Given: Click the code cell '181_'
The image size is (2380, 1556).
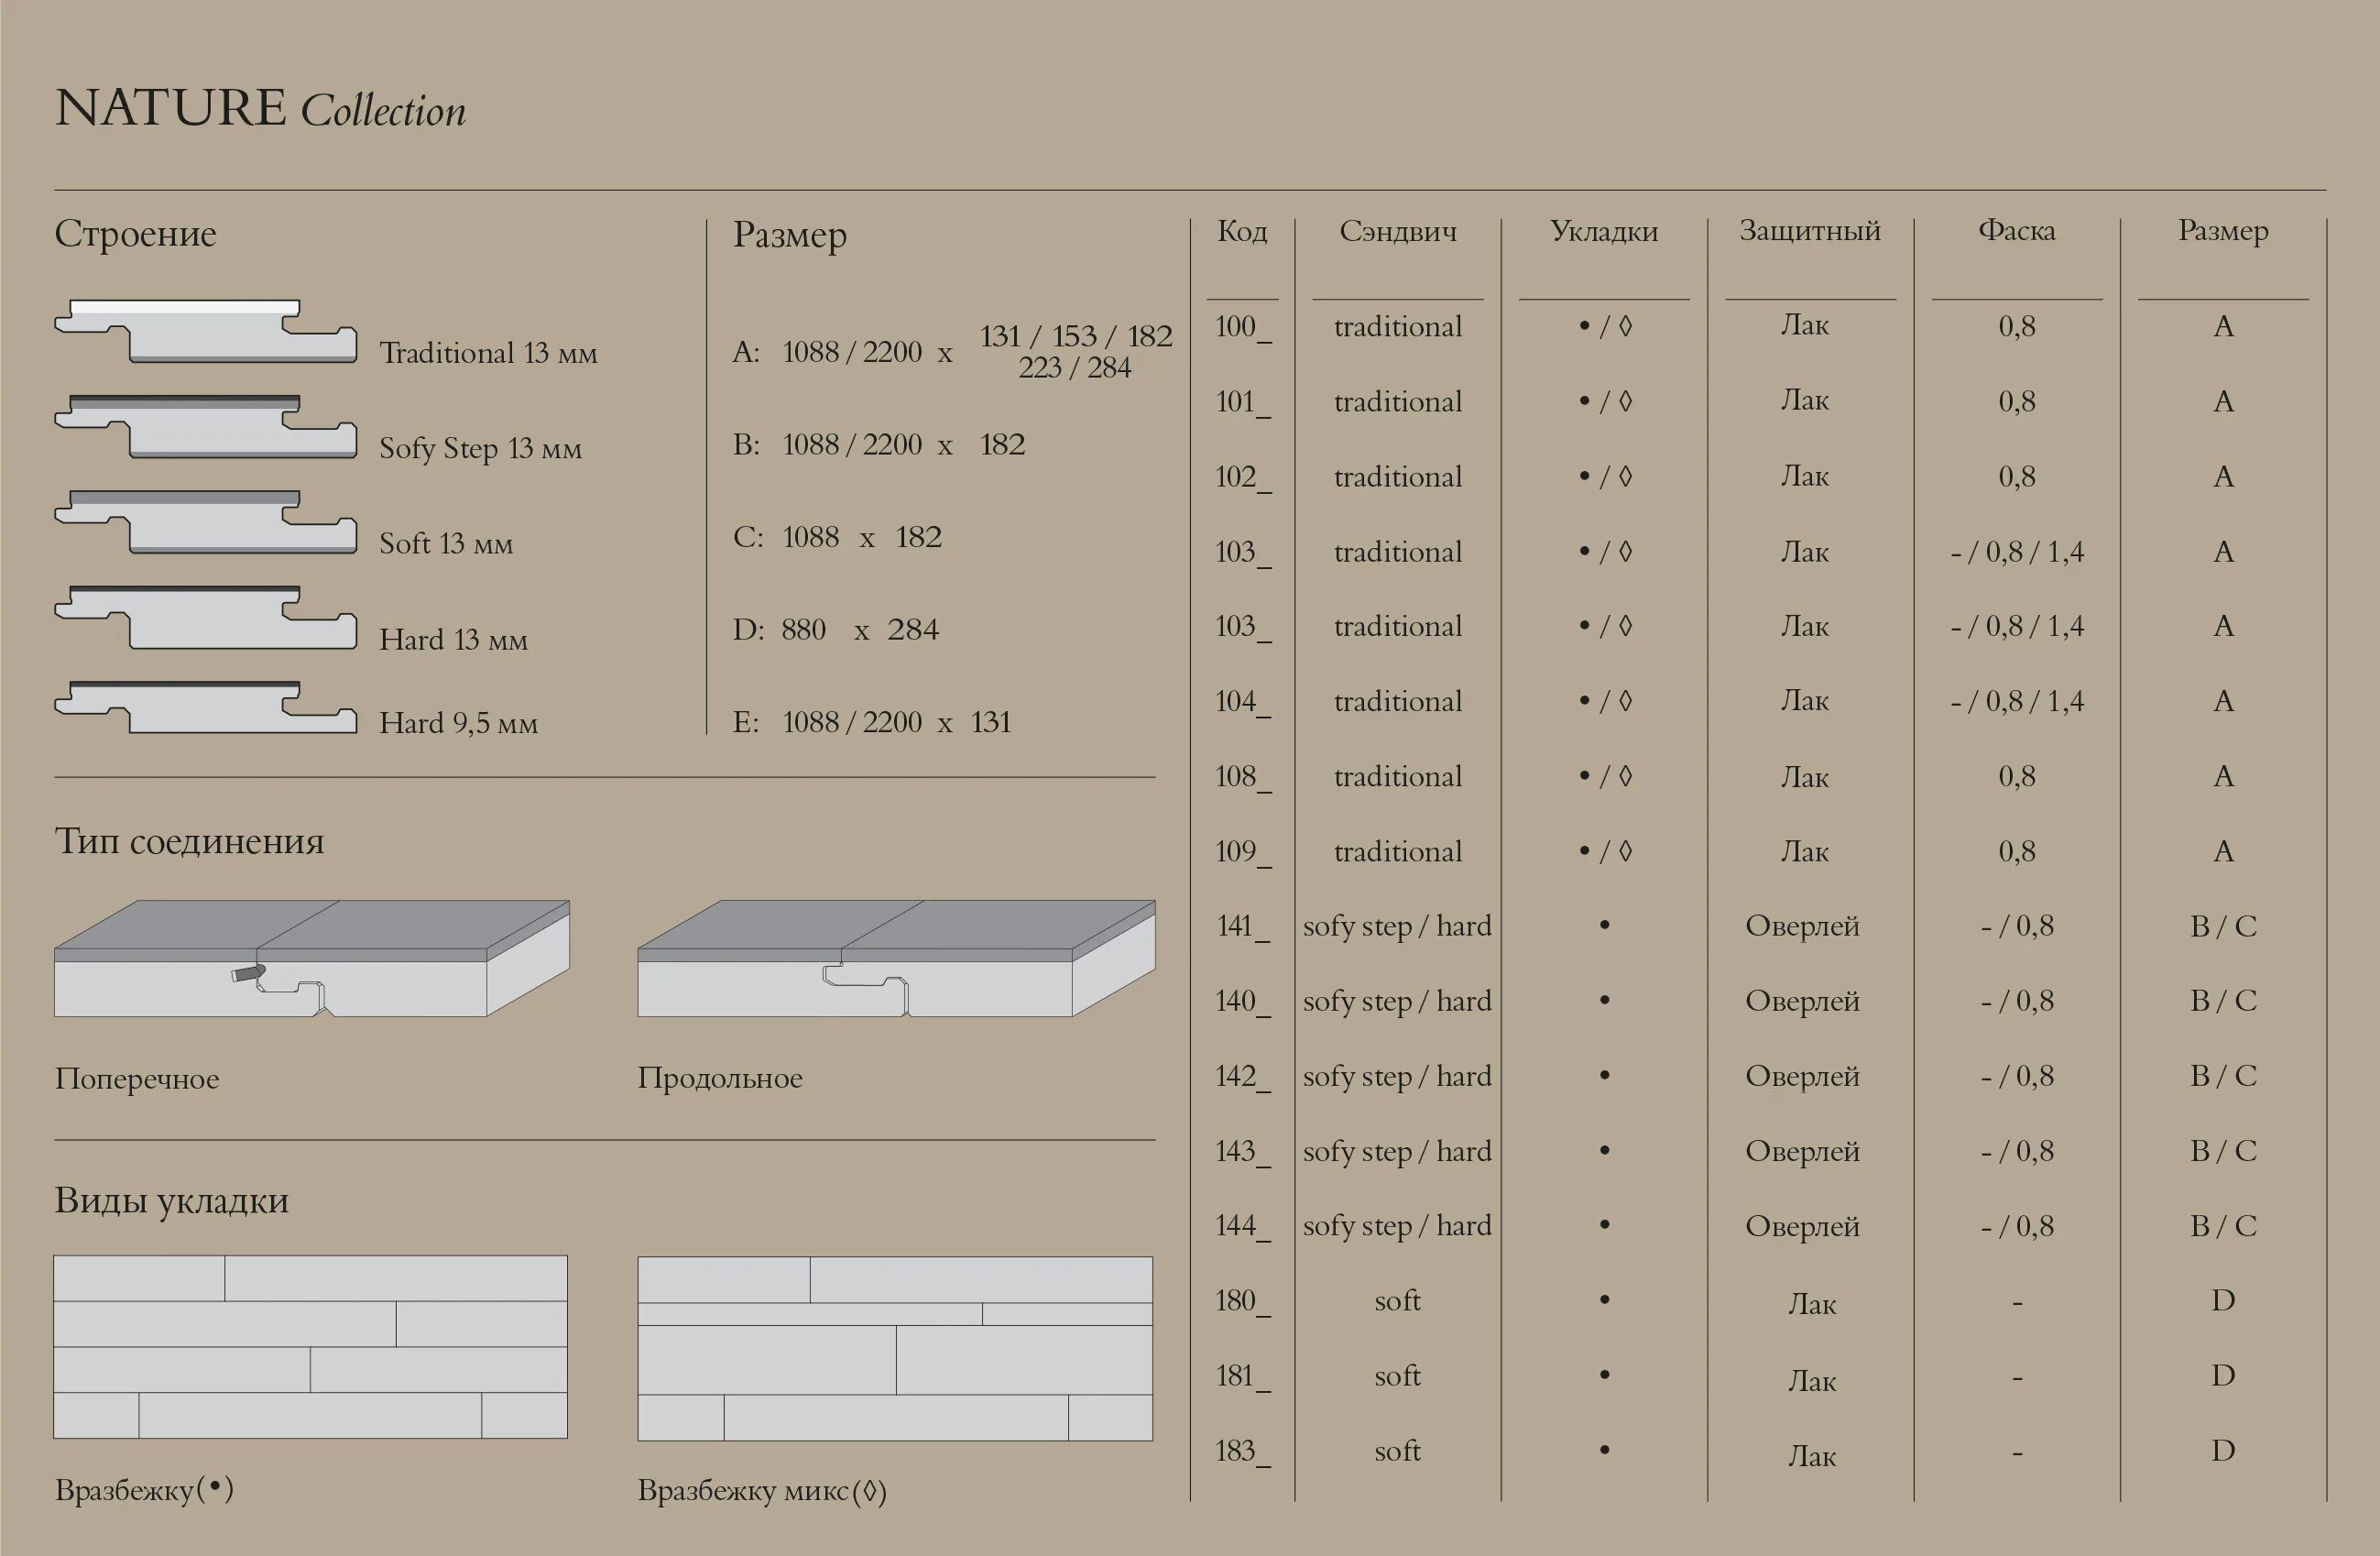Looking at the screenshot, I should (1243, 1377).
